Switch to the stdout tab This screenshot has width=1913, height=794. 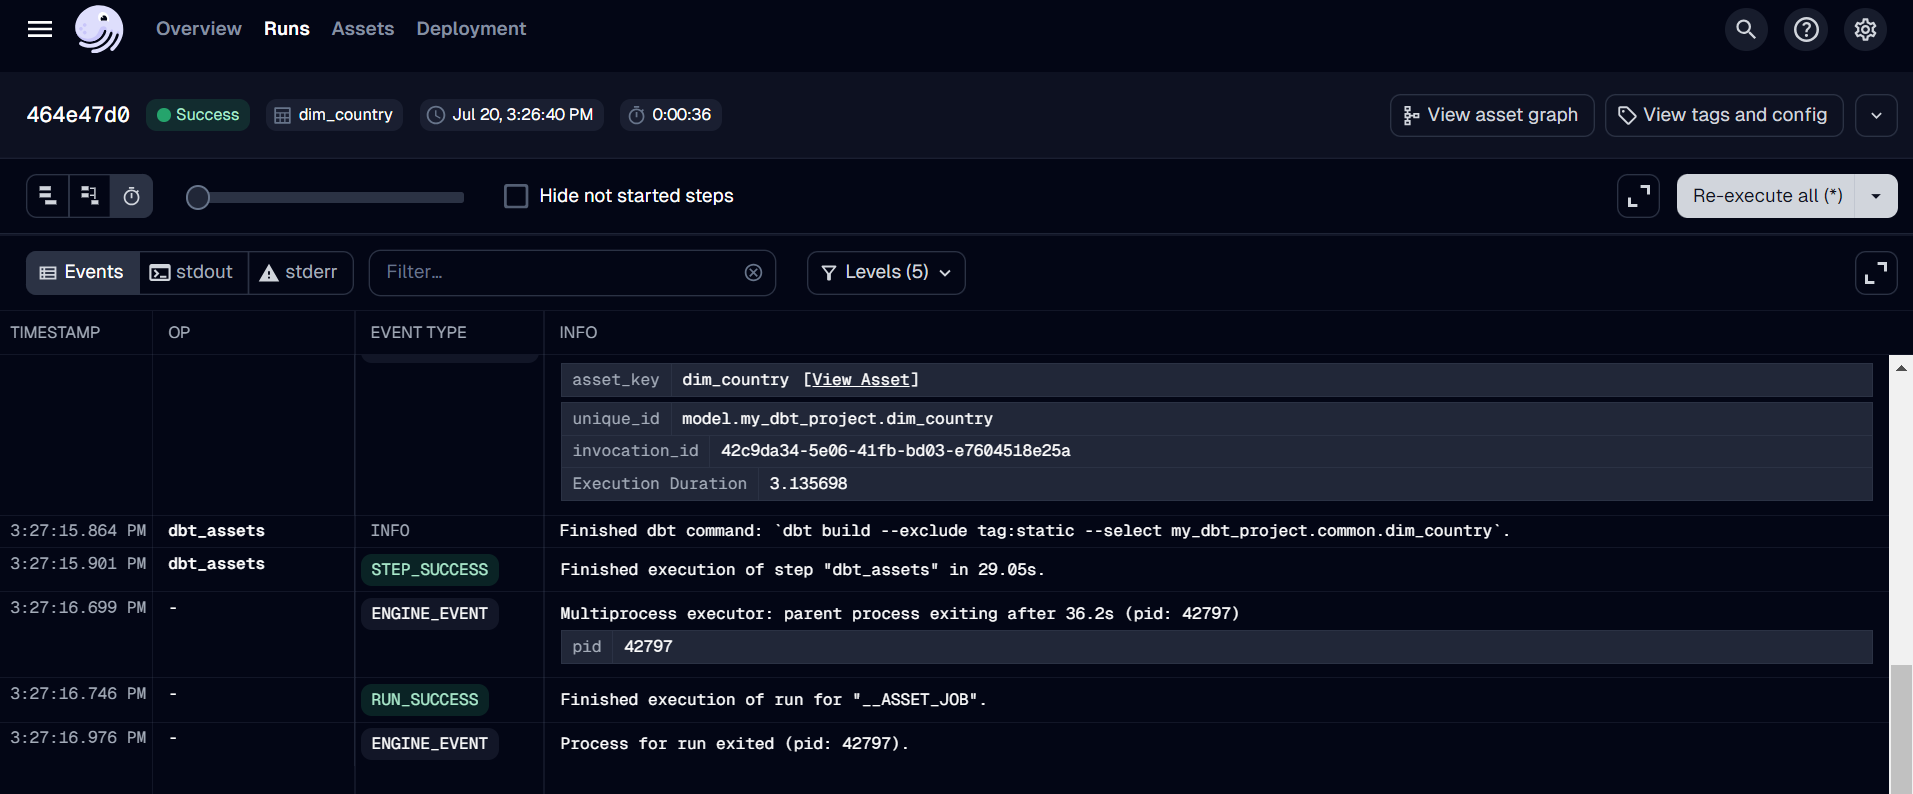pos(193,273)
